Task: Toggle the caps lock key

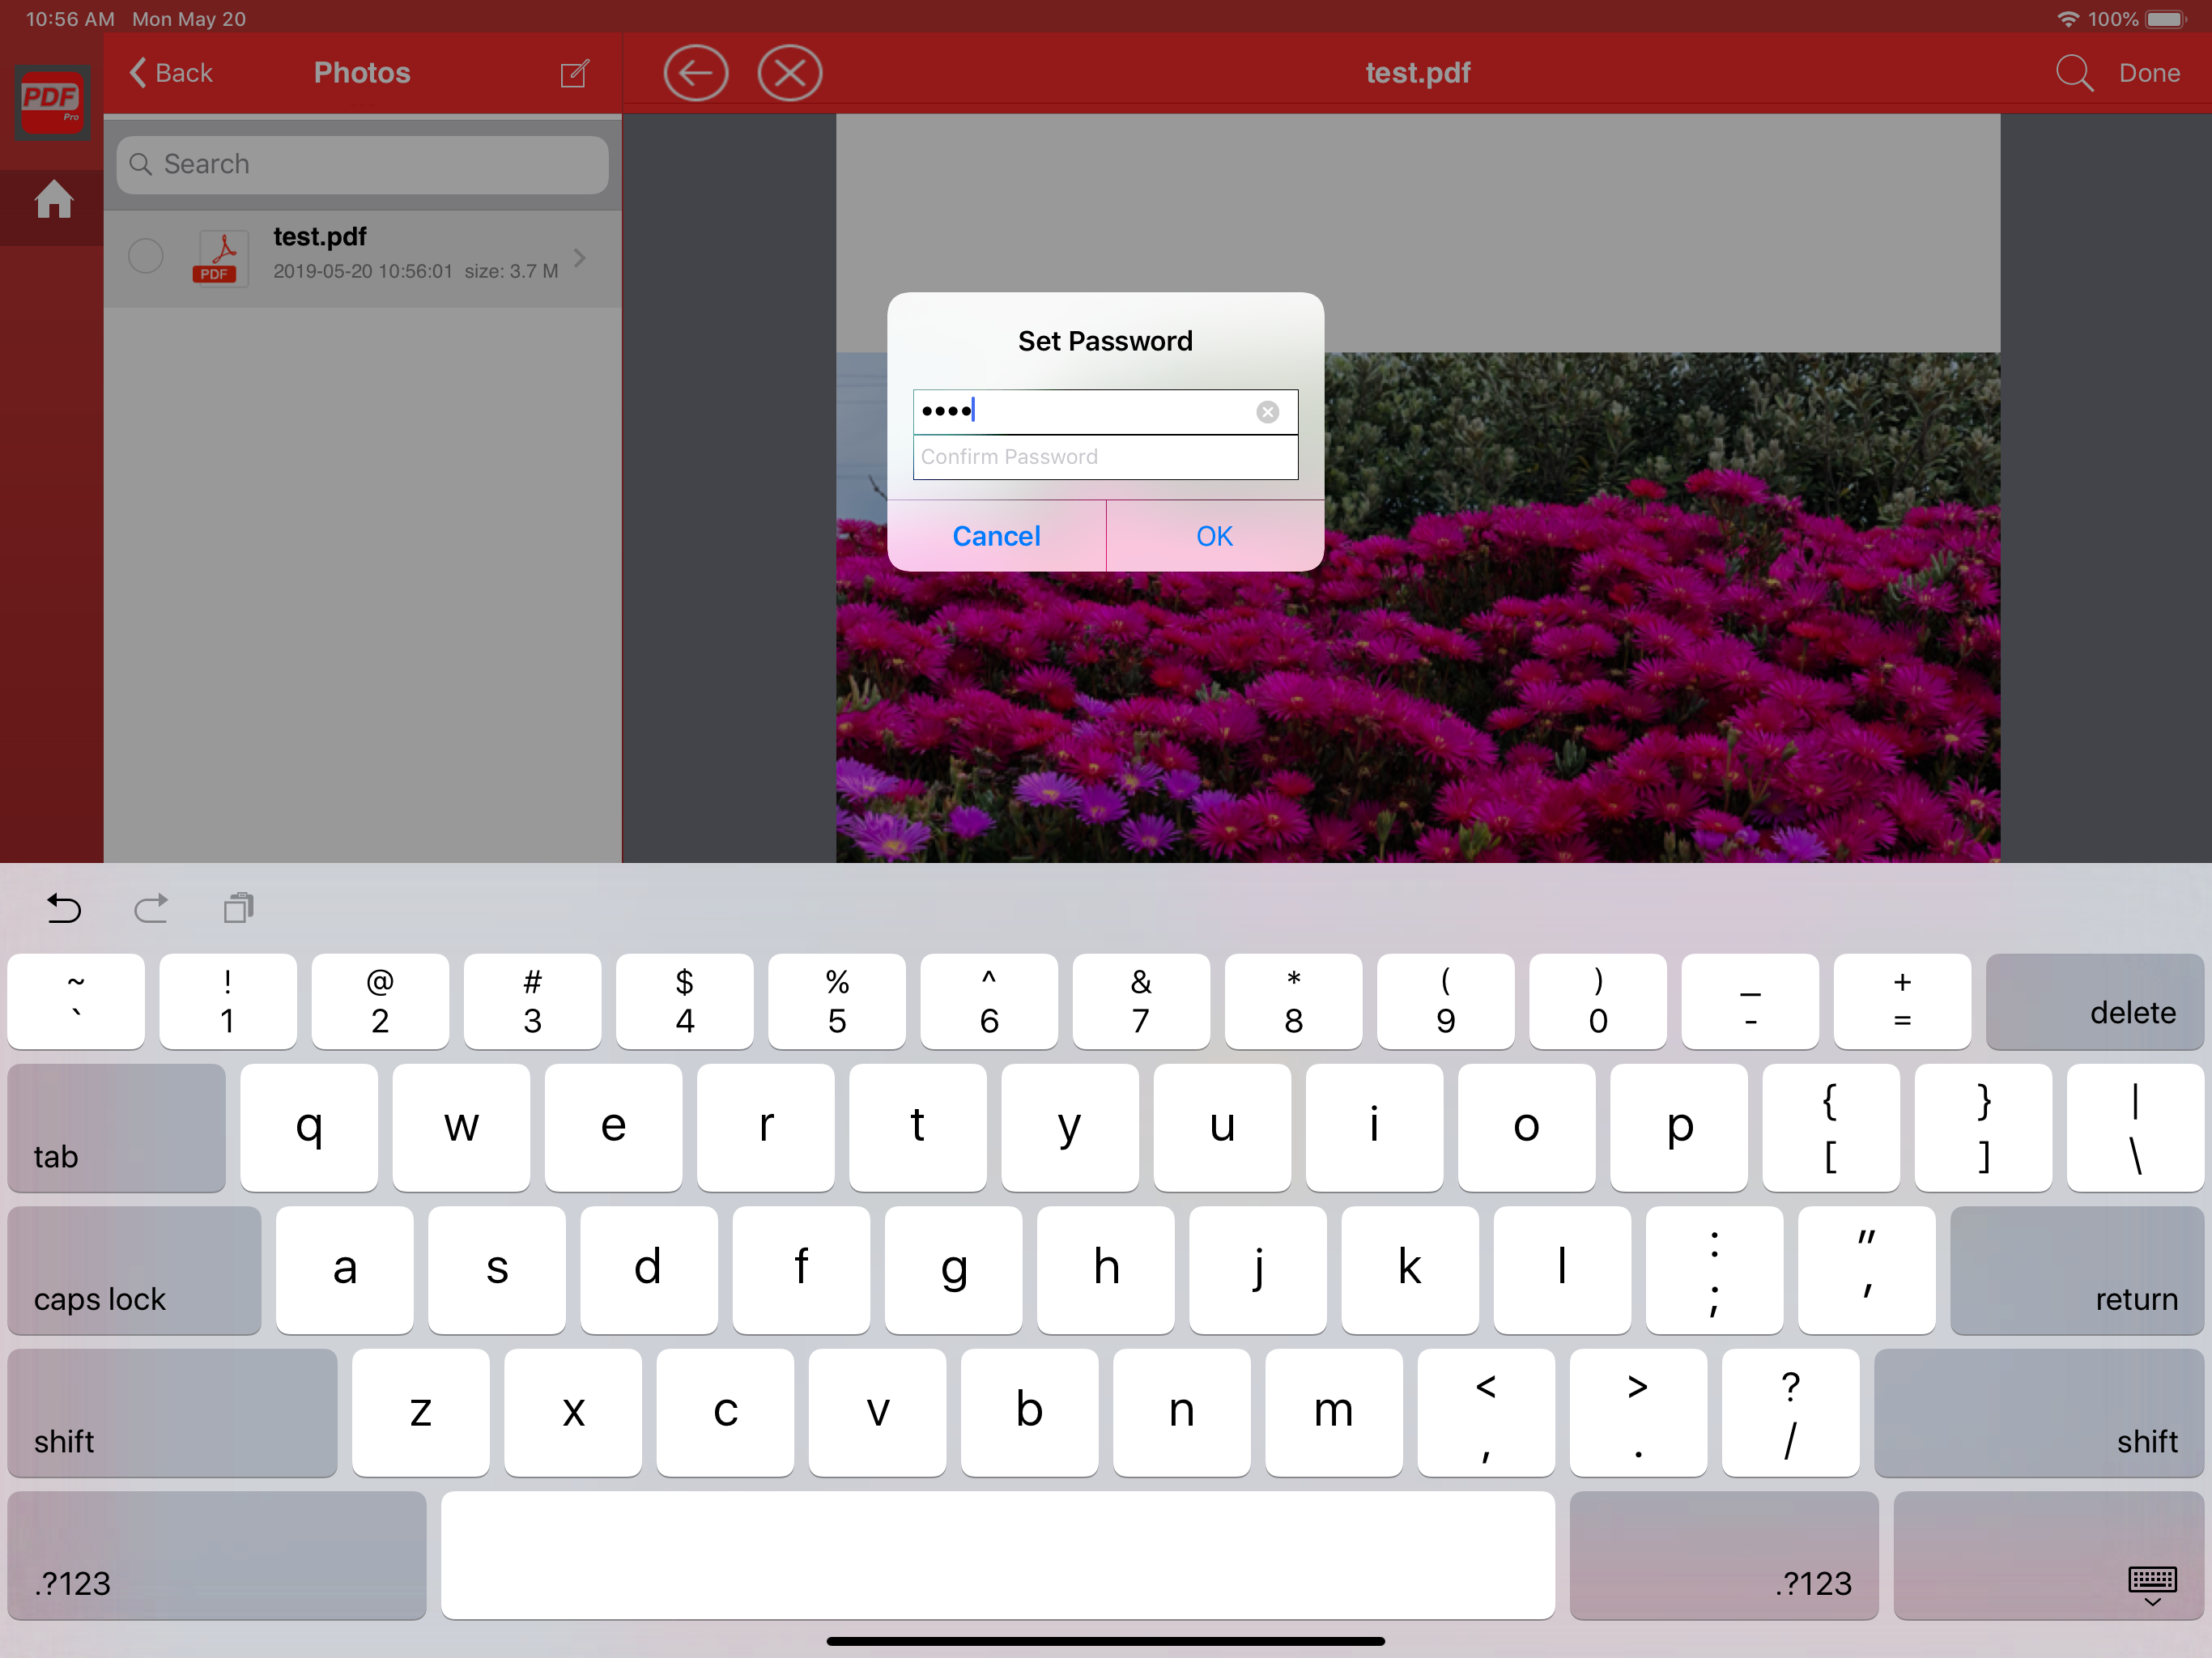Action: coord(134,1270)
